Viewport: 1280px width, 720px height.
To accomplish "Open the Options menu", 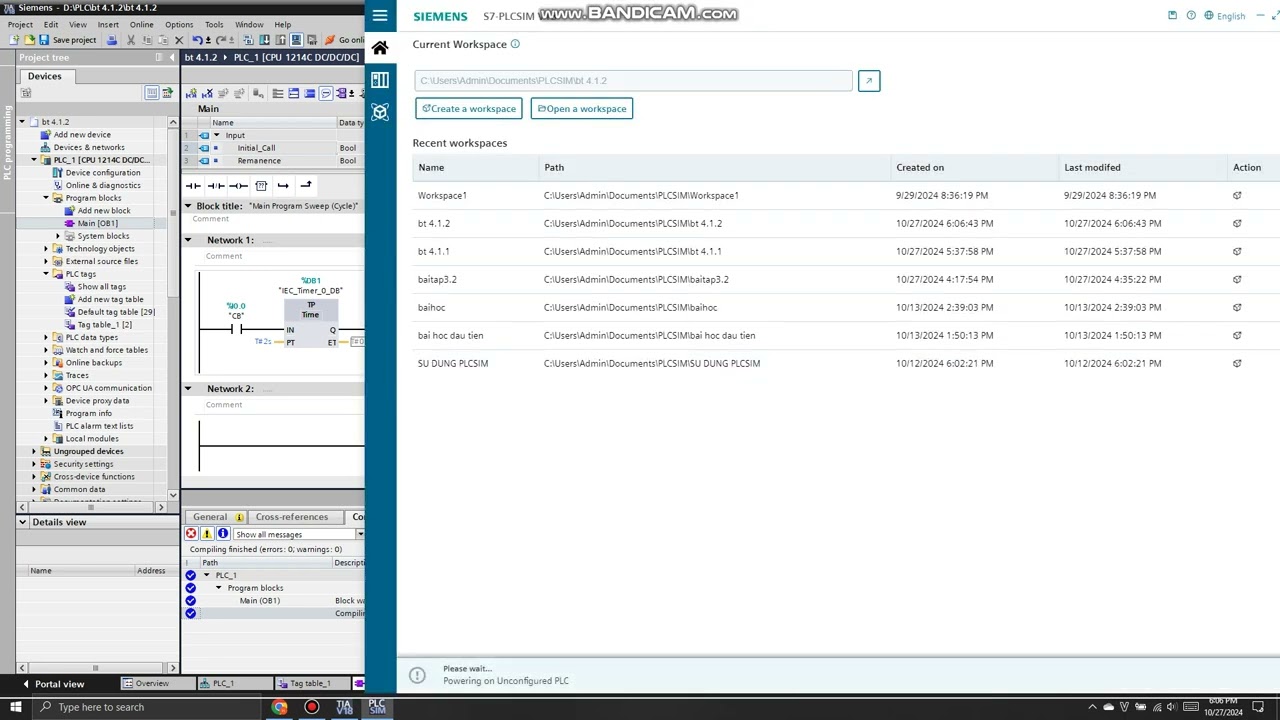I will [179, 25].
